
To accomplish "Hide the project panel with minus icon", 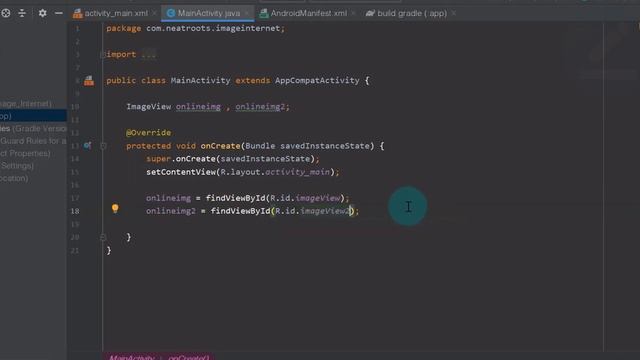I will click(58, 13).
